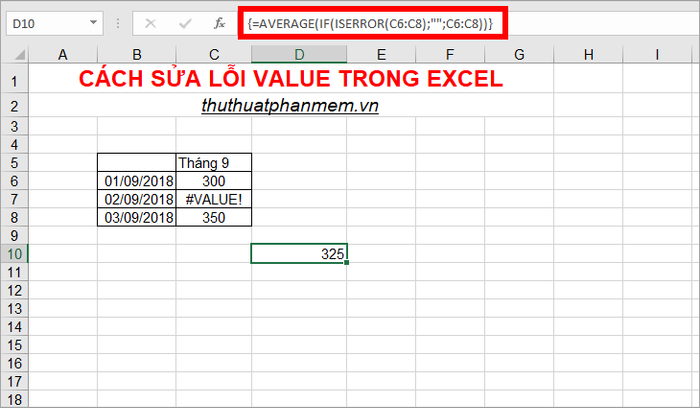
Task: Select column B header
Action: 137,54
